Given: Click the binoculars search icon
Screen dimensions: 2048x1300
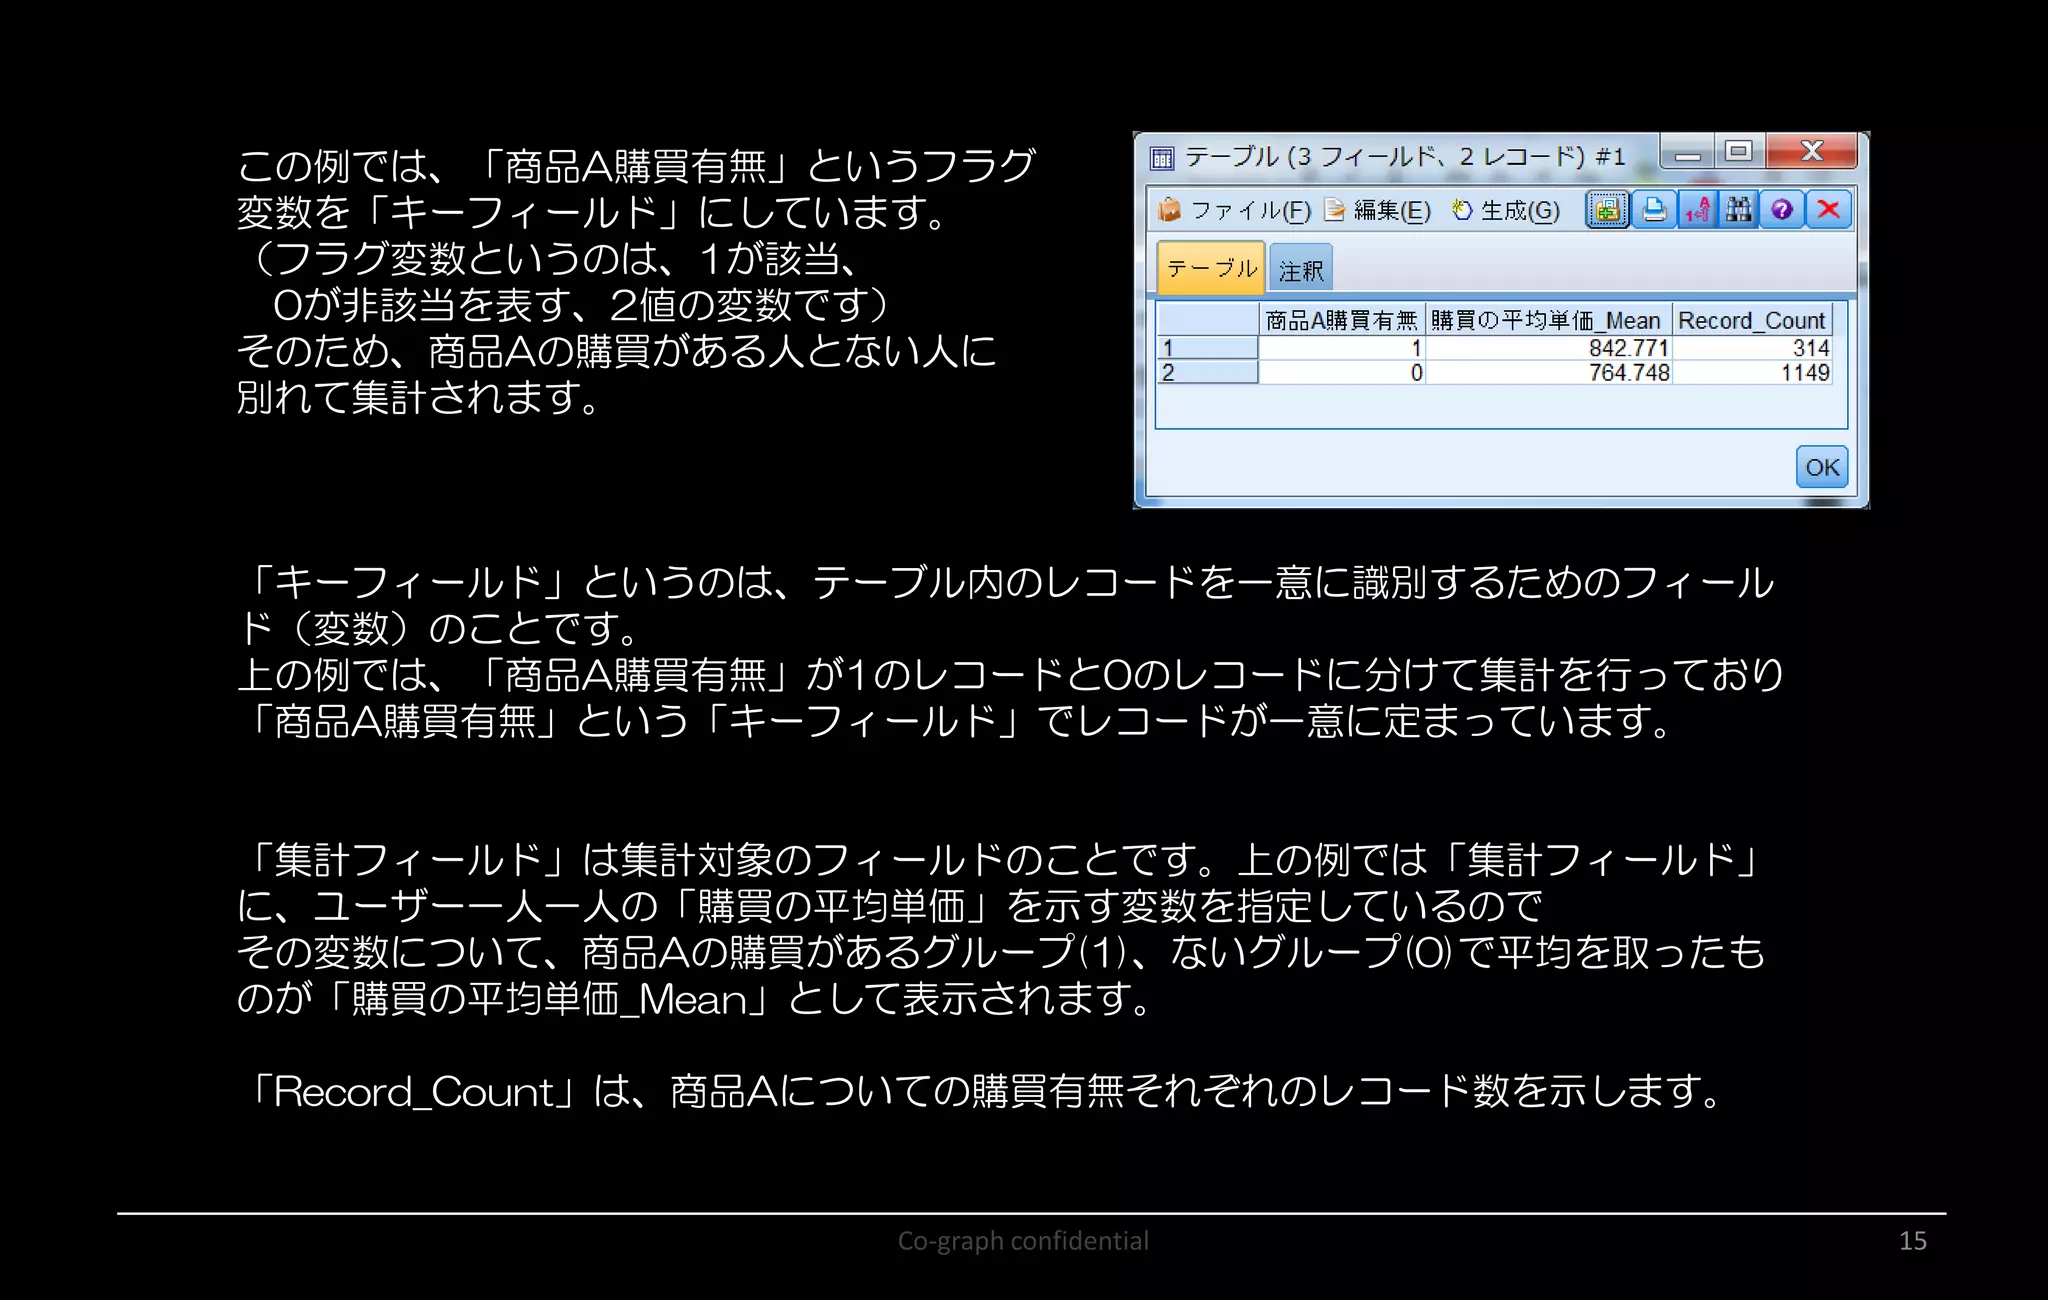Looking at the screenshot, I should (1739, 210).
